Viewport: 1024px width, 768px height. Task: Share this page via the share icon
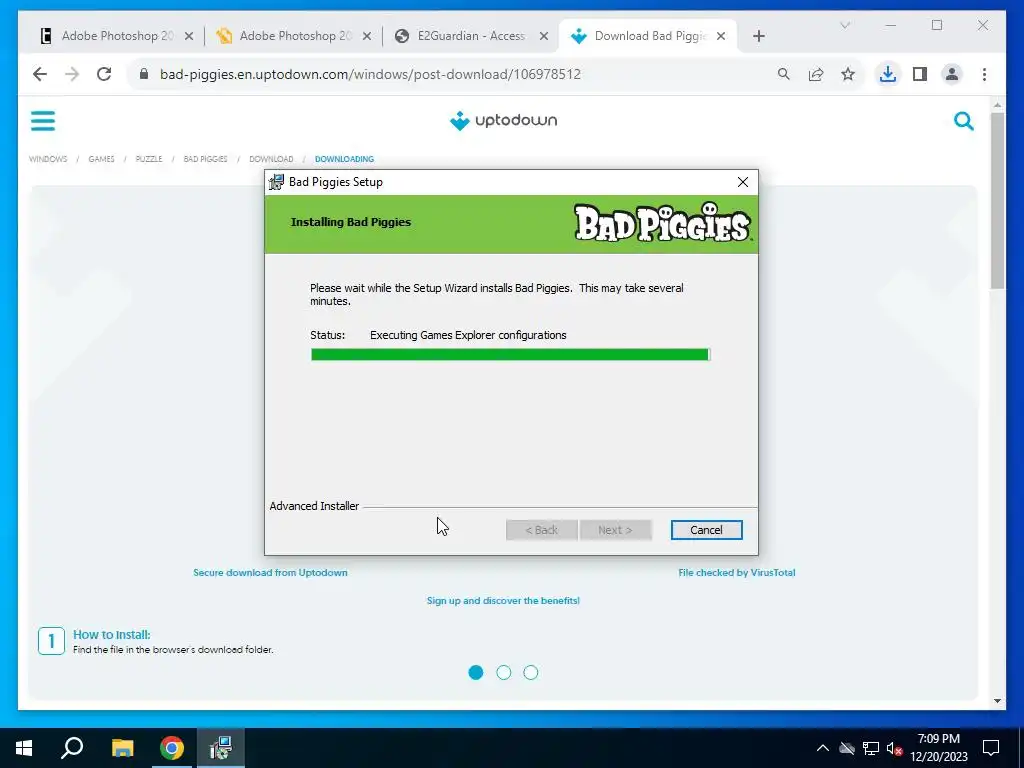[x=816, y=74]
